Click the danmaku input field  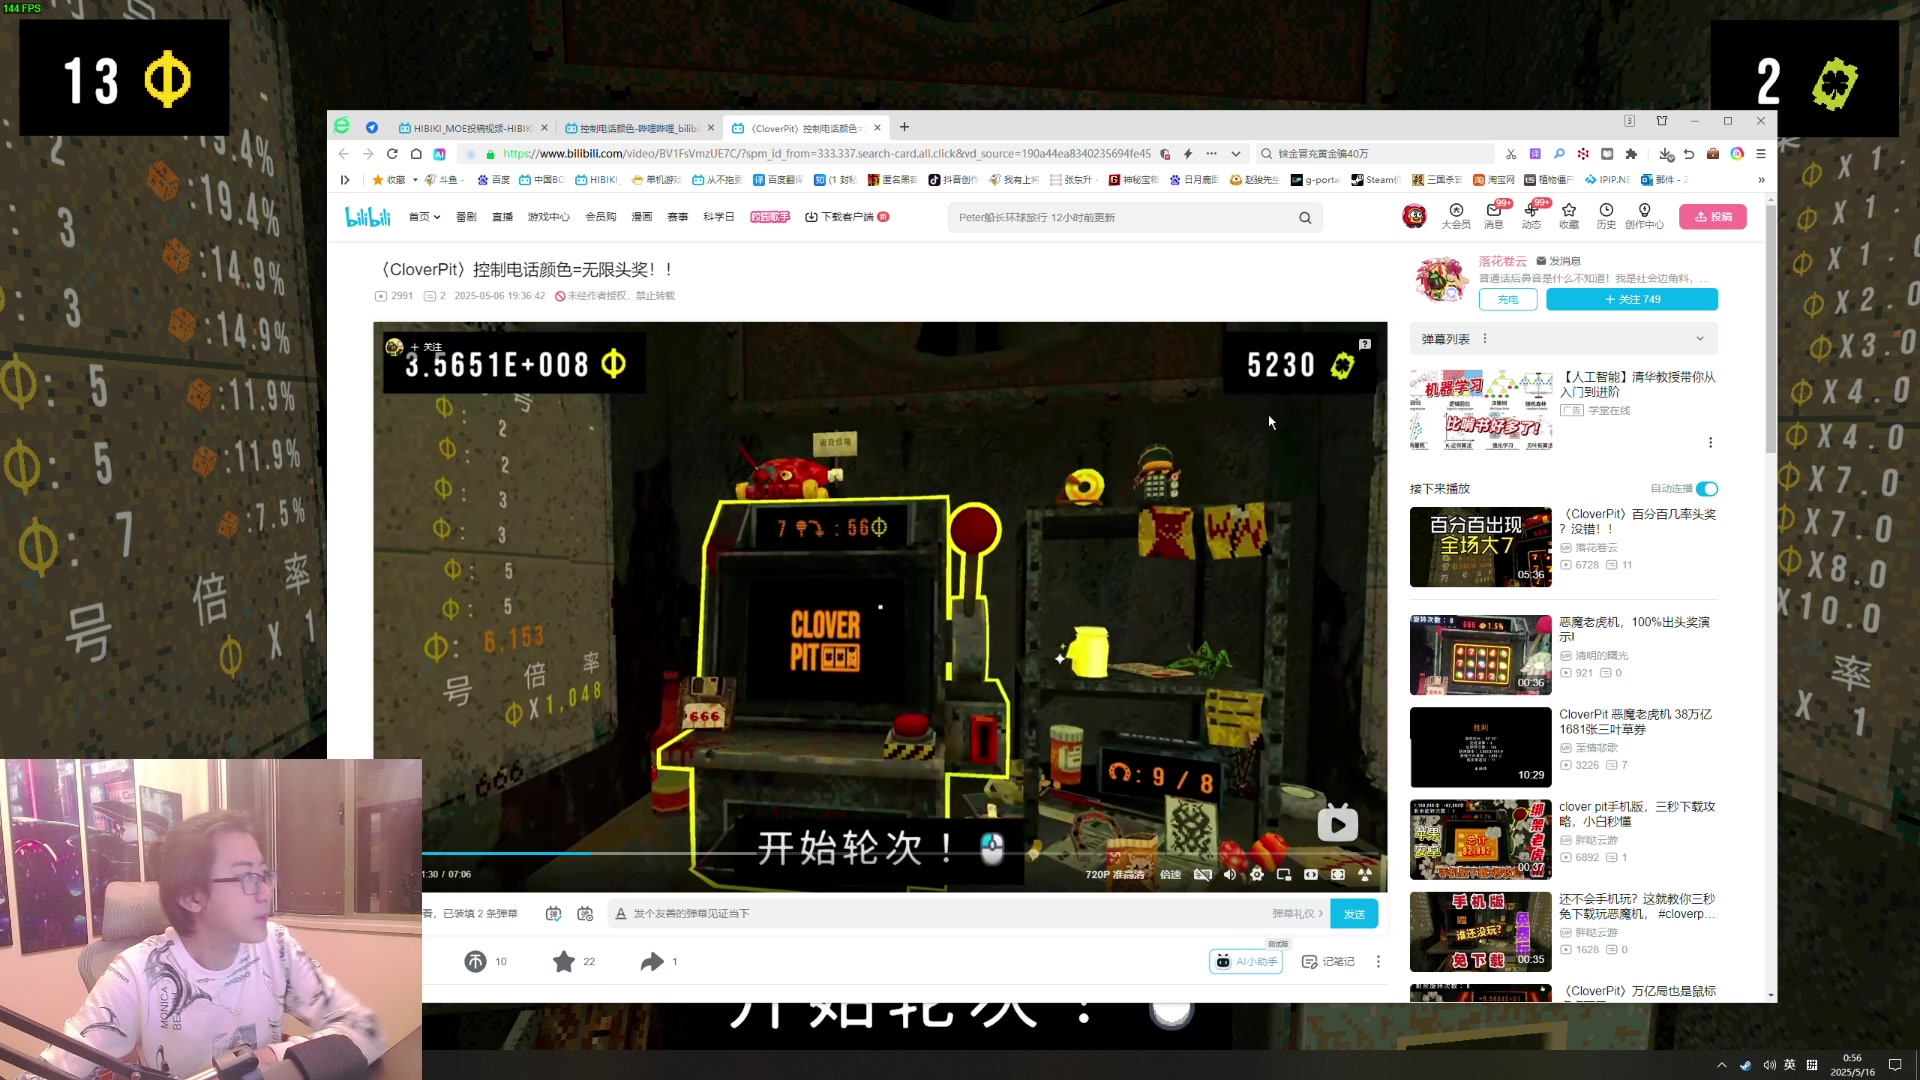pyautogui.click(x=940, y=914)
